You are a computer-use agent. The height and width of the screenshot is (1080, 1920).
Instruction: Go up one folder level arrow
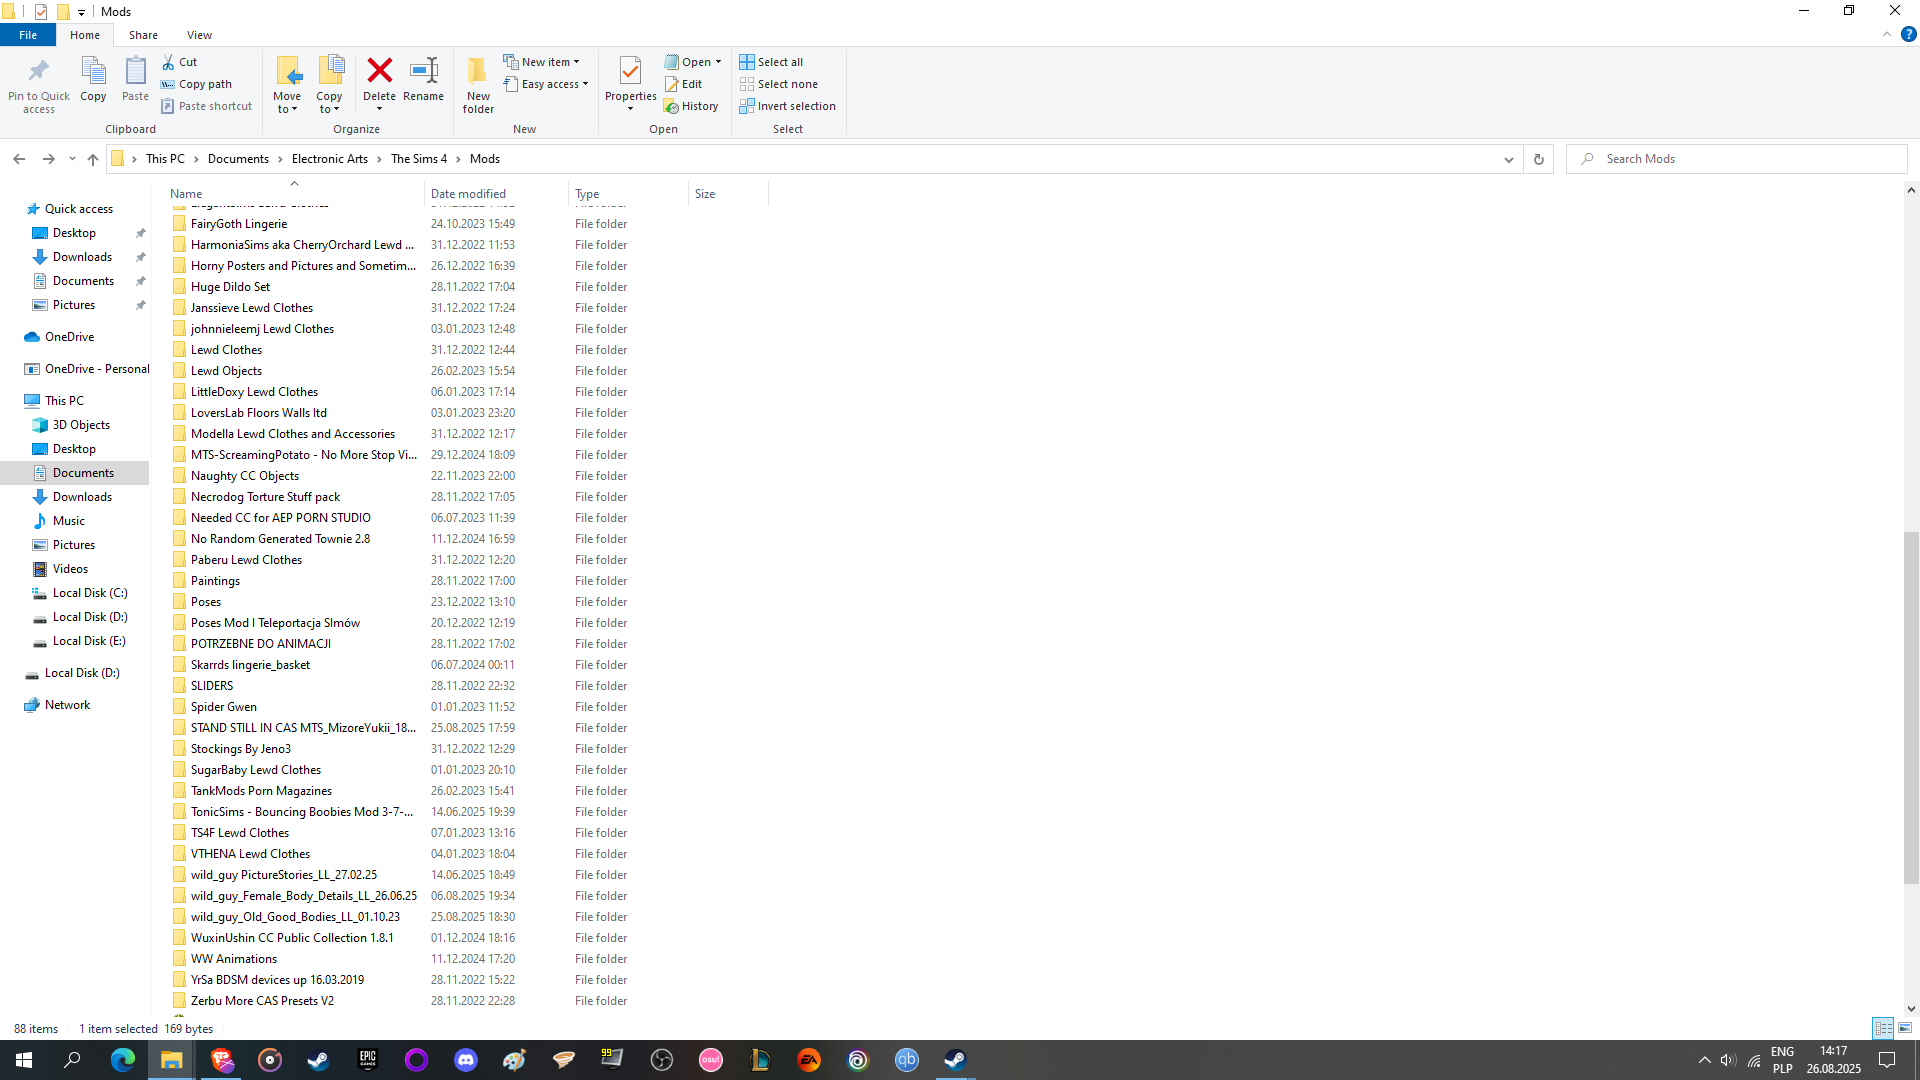93,159
